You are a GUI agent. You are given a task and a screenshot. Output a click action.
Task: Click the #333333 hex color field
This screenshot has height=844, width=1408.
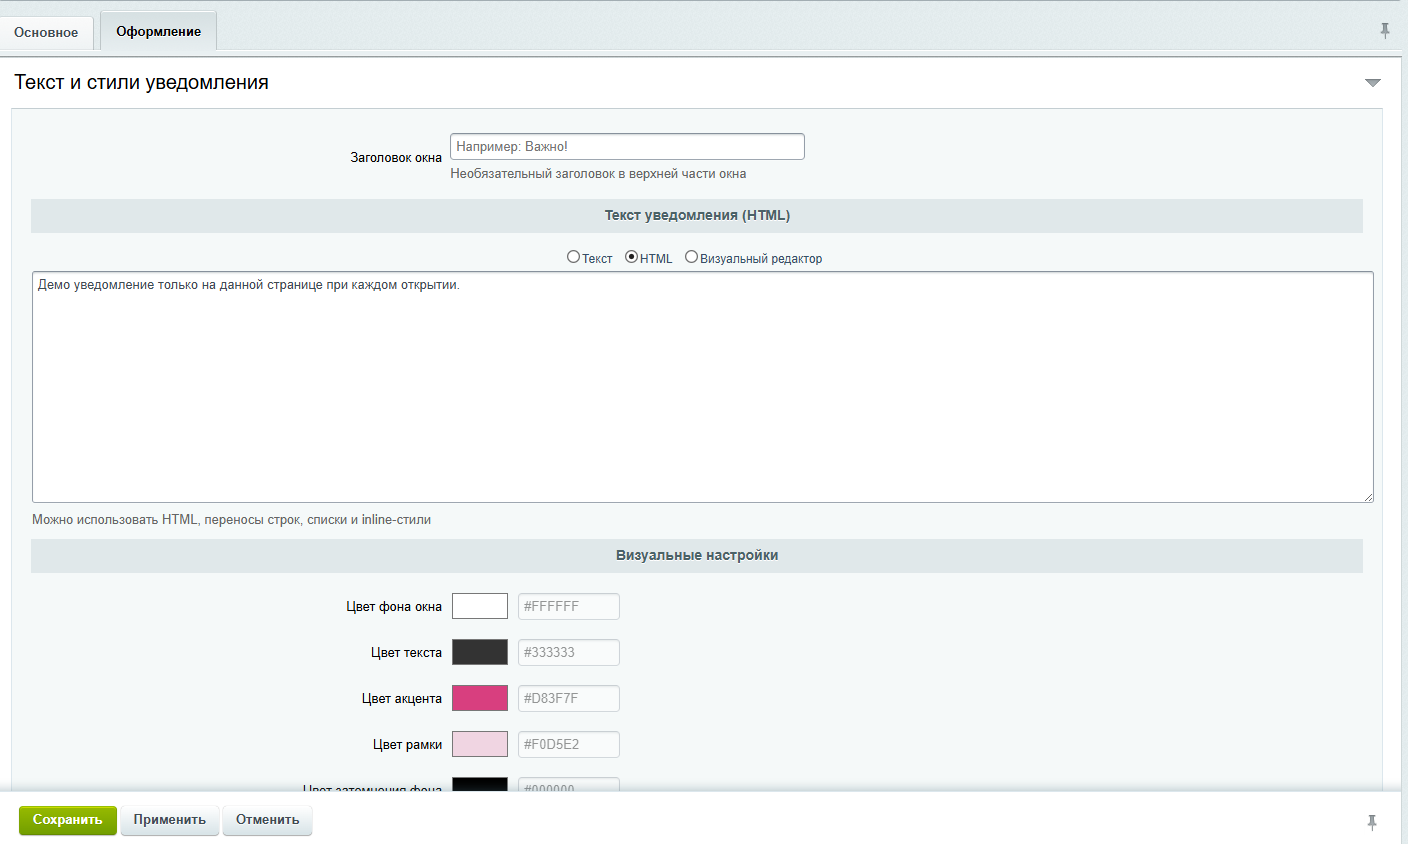[569, 652]
